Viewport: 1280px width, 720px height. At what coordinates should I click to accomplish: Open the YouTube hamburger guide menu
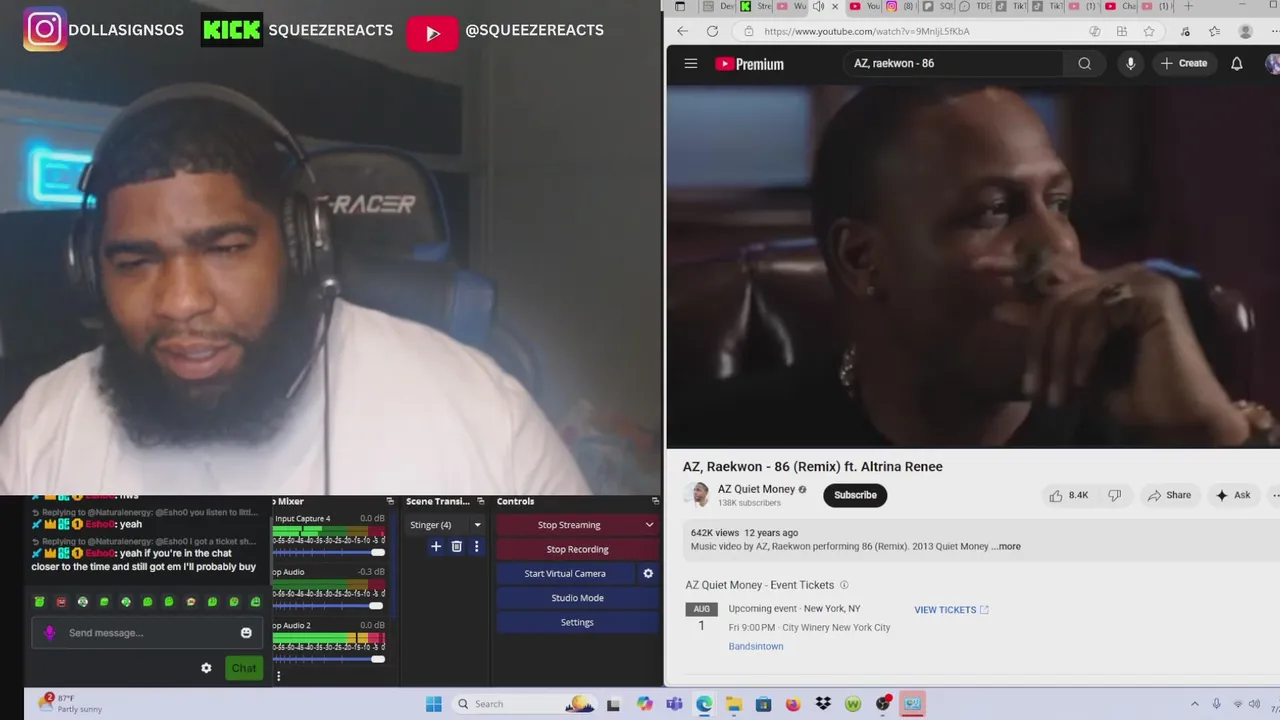[690, 63]
